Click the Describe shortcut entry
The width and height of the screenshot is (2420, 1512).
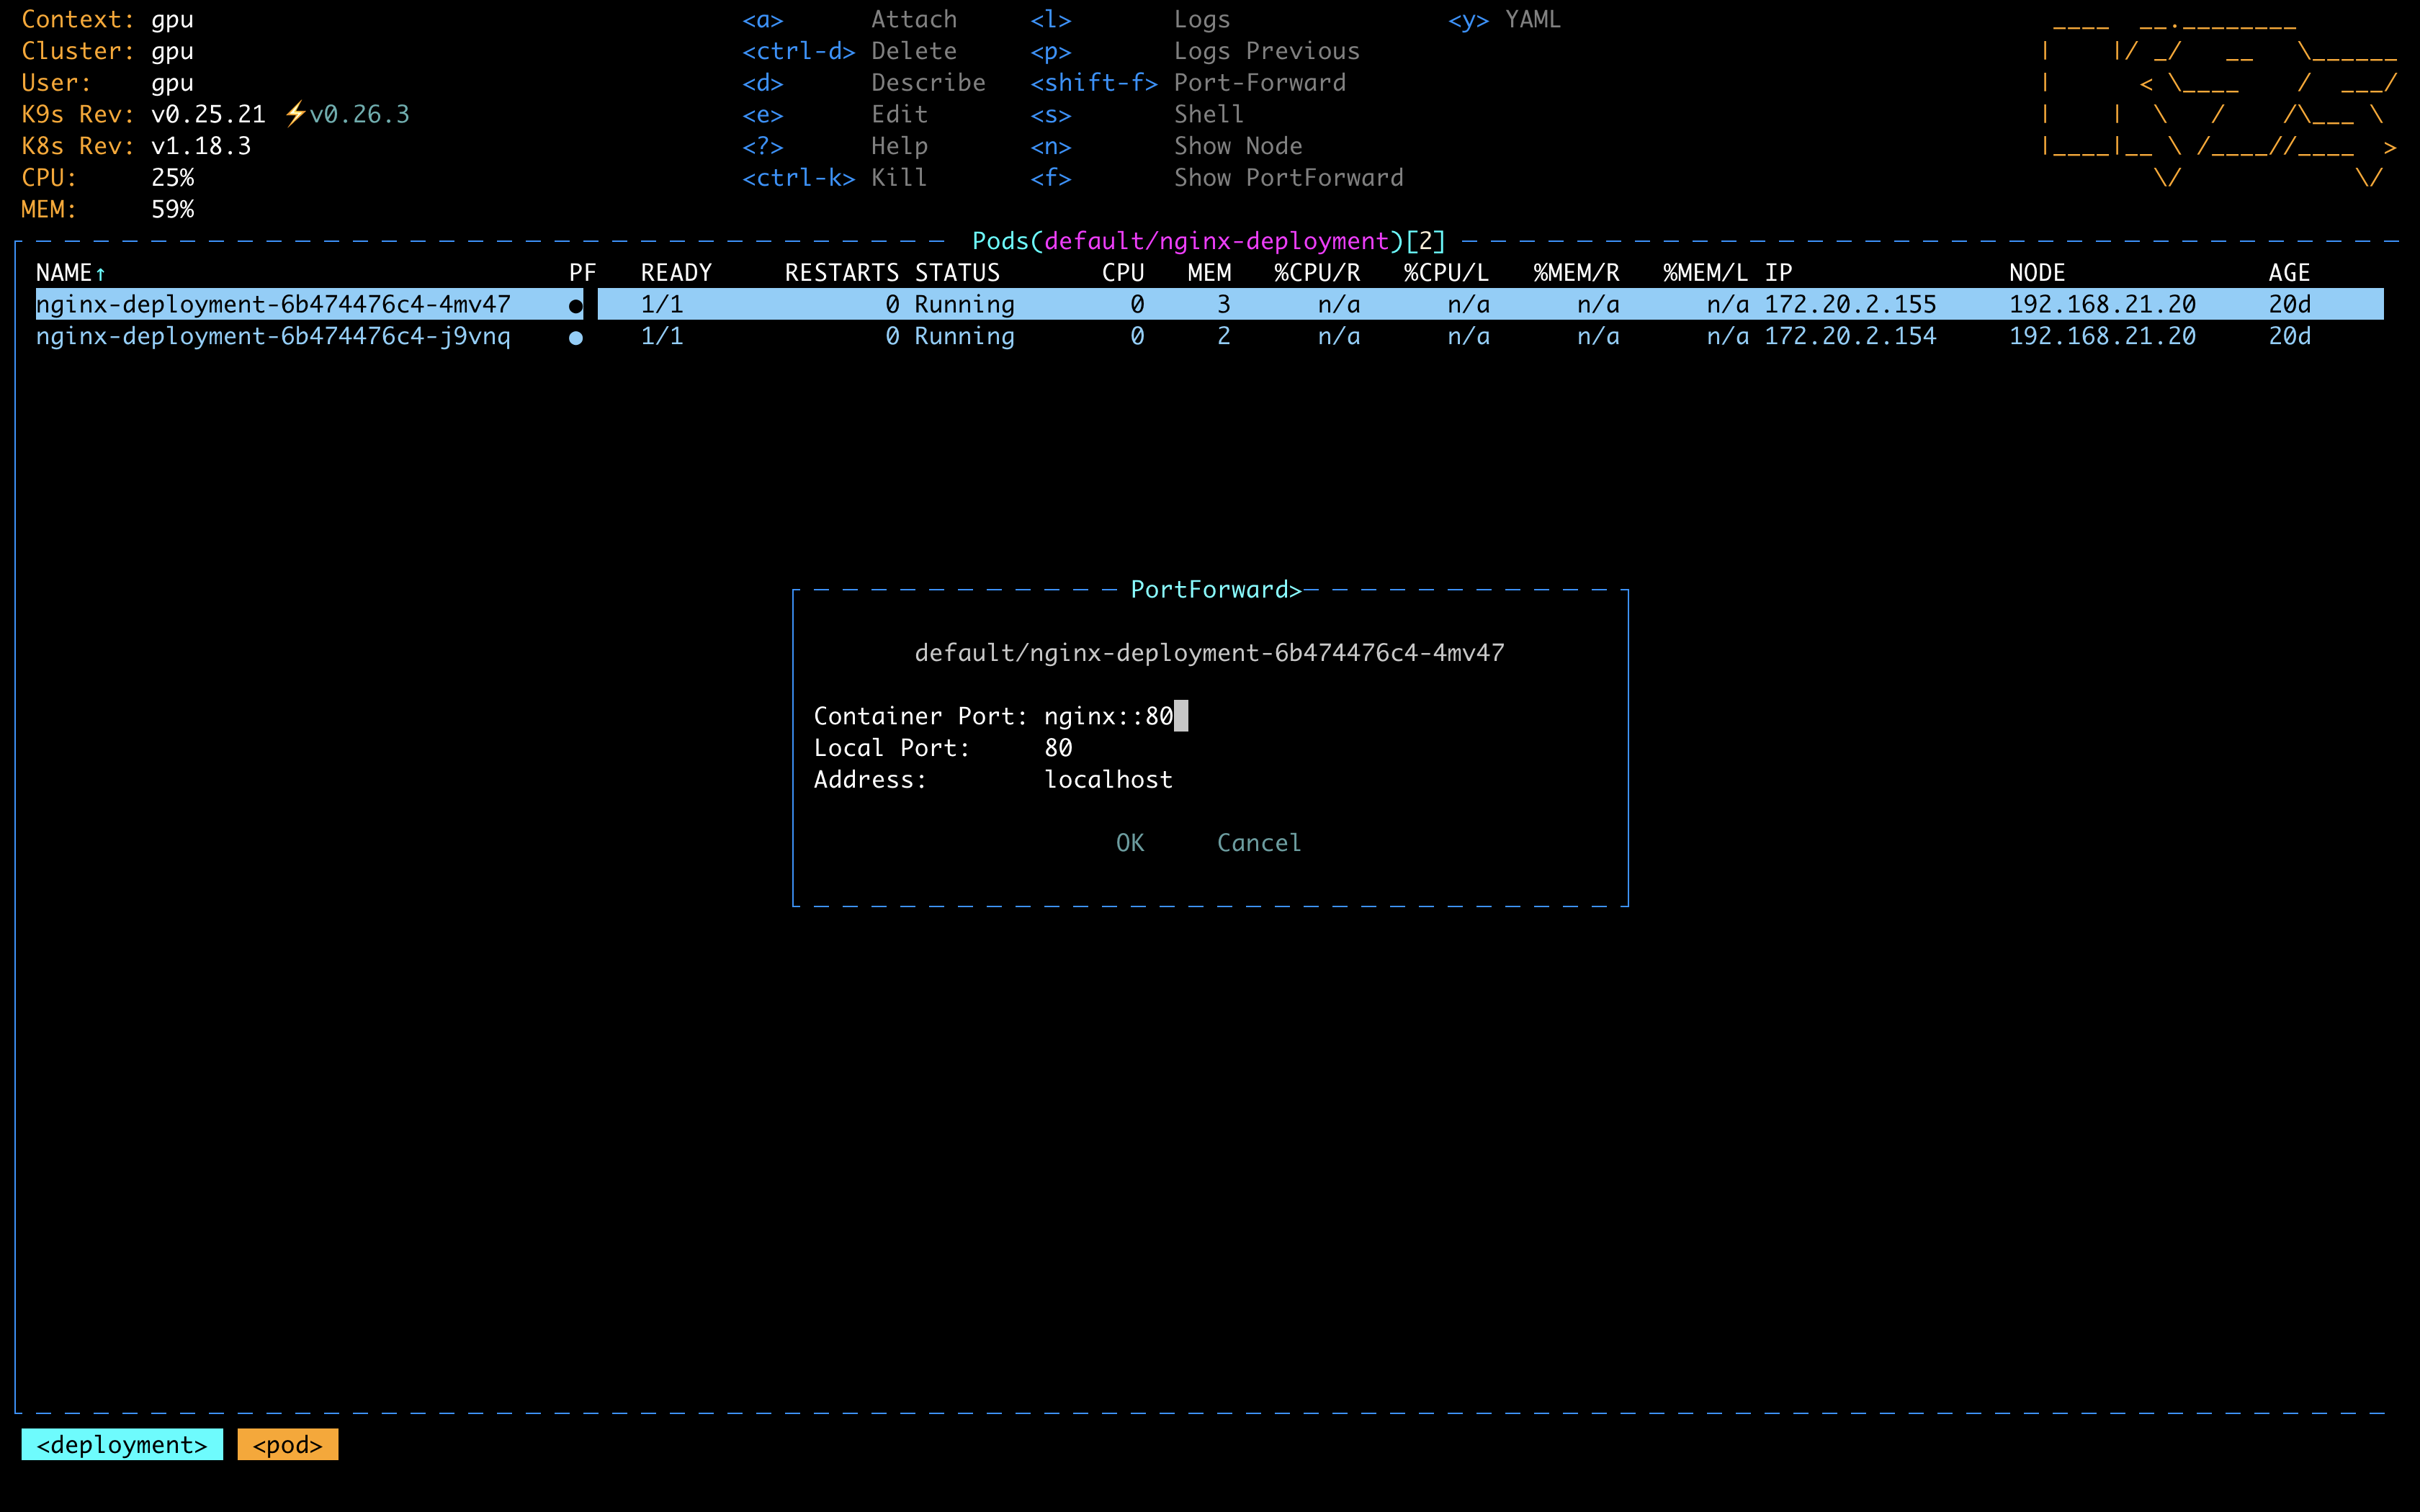[928, 83]
